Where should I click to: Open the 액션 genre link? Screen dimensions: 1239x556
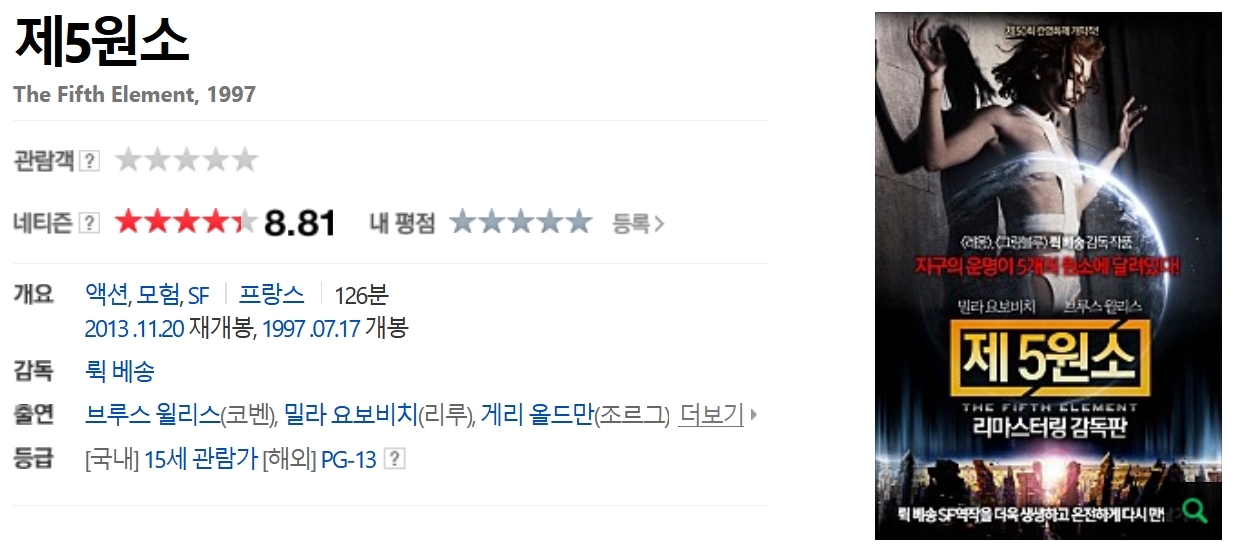107,294
